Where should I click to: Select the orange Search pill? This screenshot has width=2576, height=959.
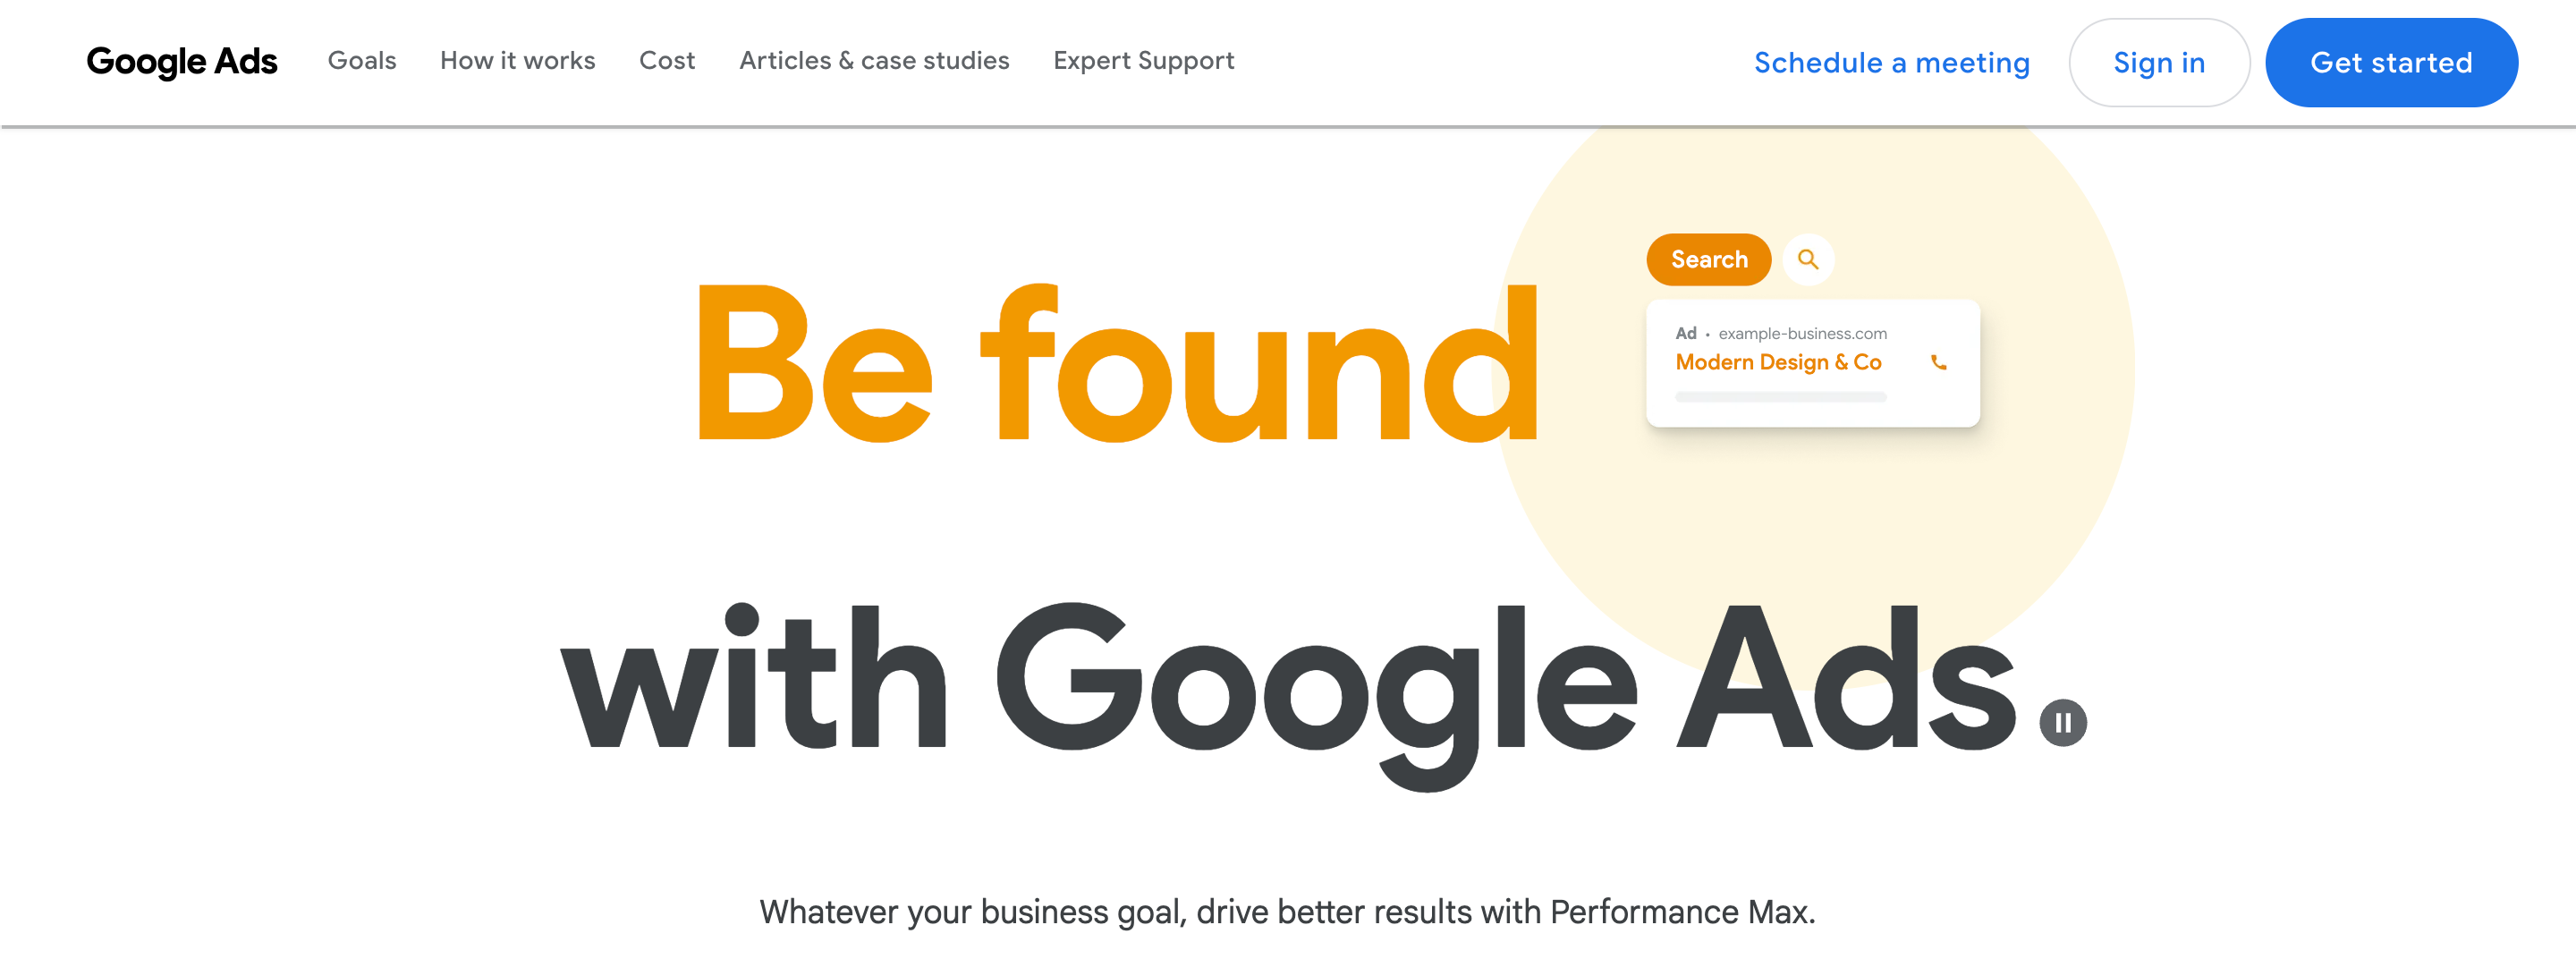1708,260
